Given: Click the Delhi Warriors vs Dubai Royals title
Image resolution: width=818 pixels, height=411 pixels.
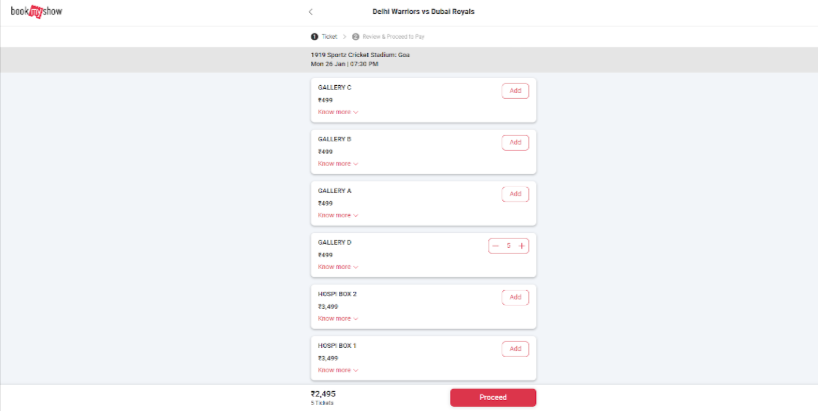Looking at the screenshot, I should pyautogui.click(x=423, y=12).
